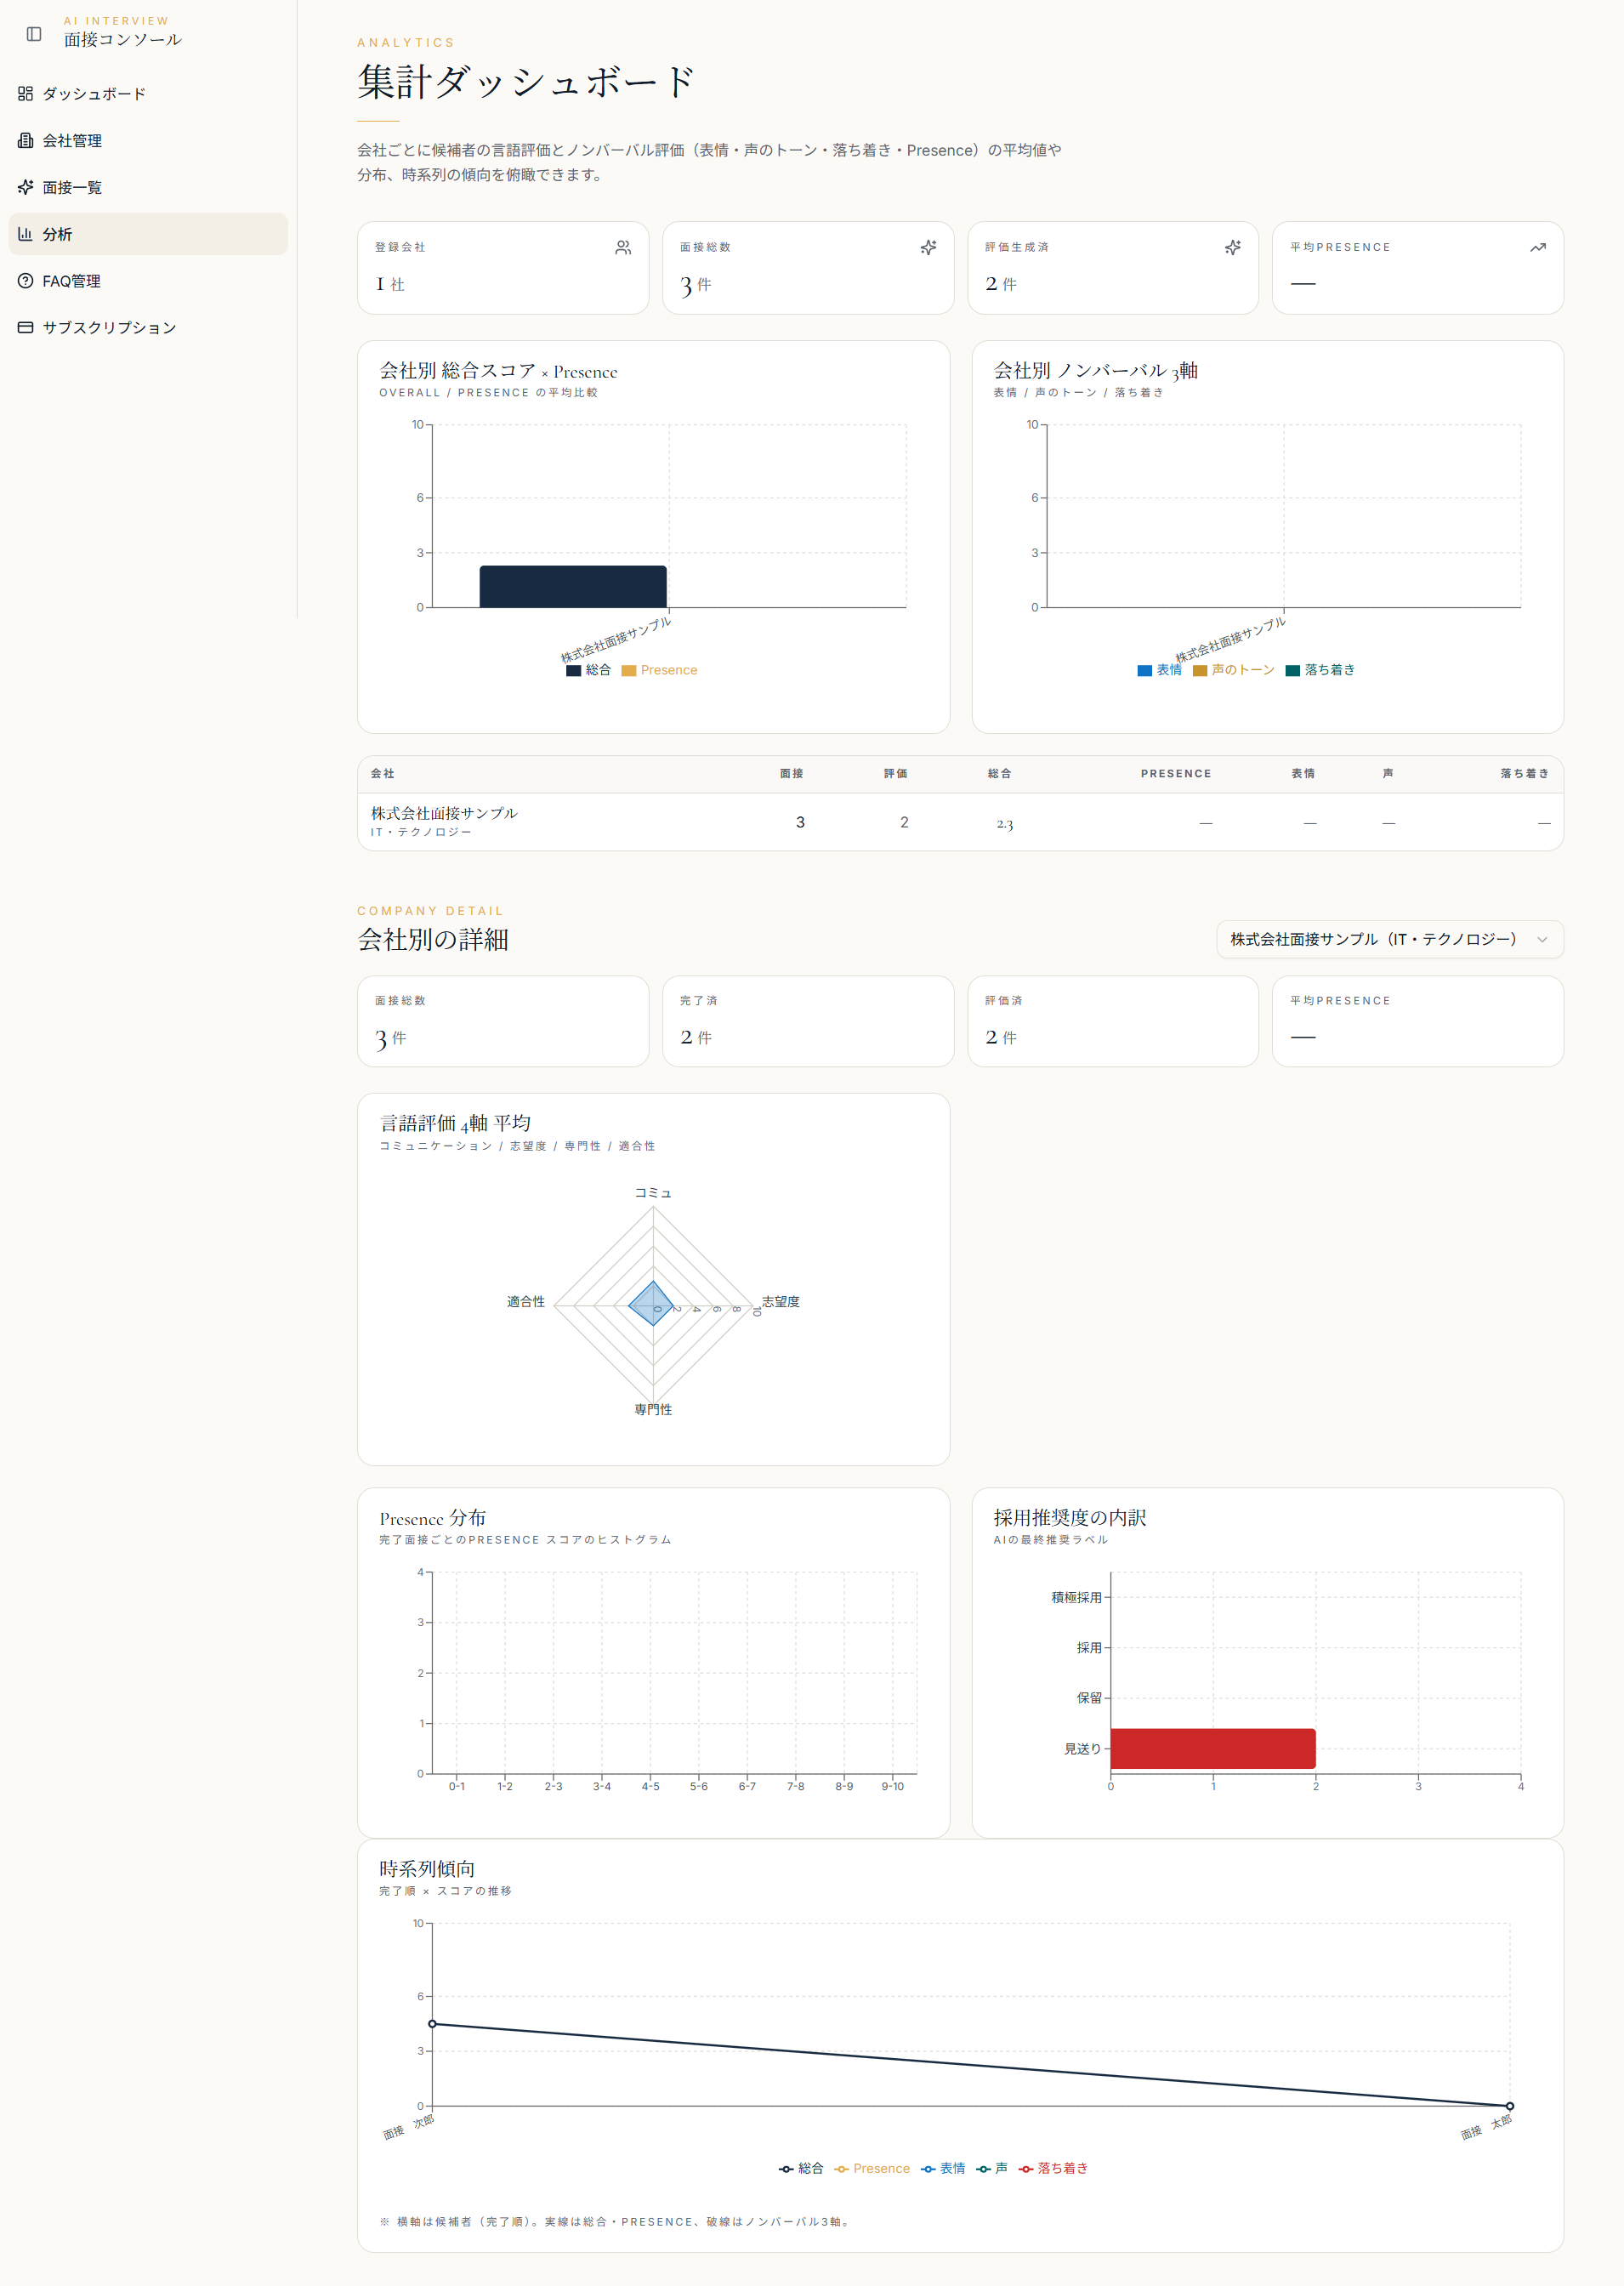Click the trend icon in 平均PRESENCE card
Image resolution: width=1624 pixels, height=2286 pixels.
point(1538,248)
